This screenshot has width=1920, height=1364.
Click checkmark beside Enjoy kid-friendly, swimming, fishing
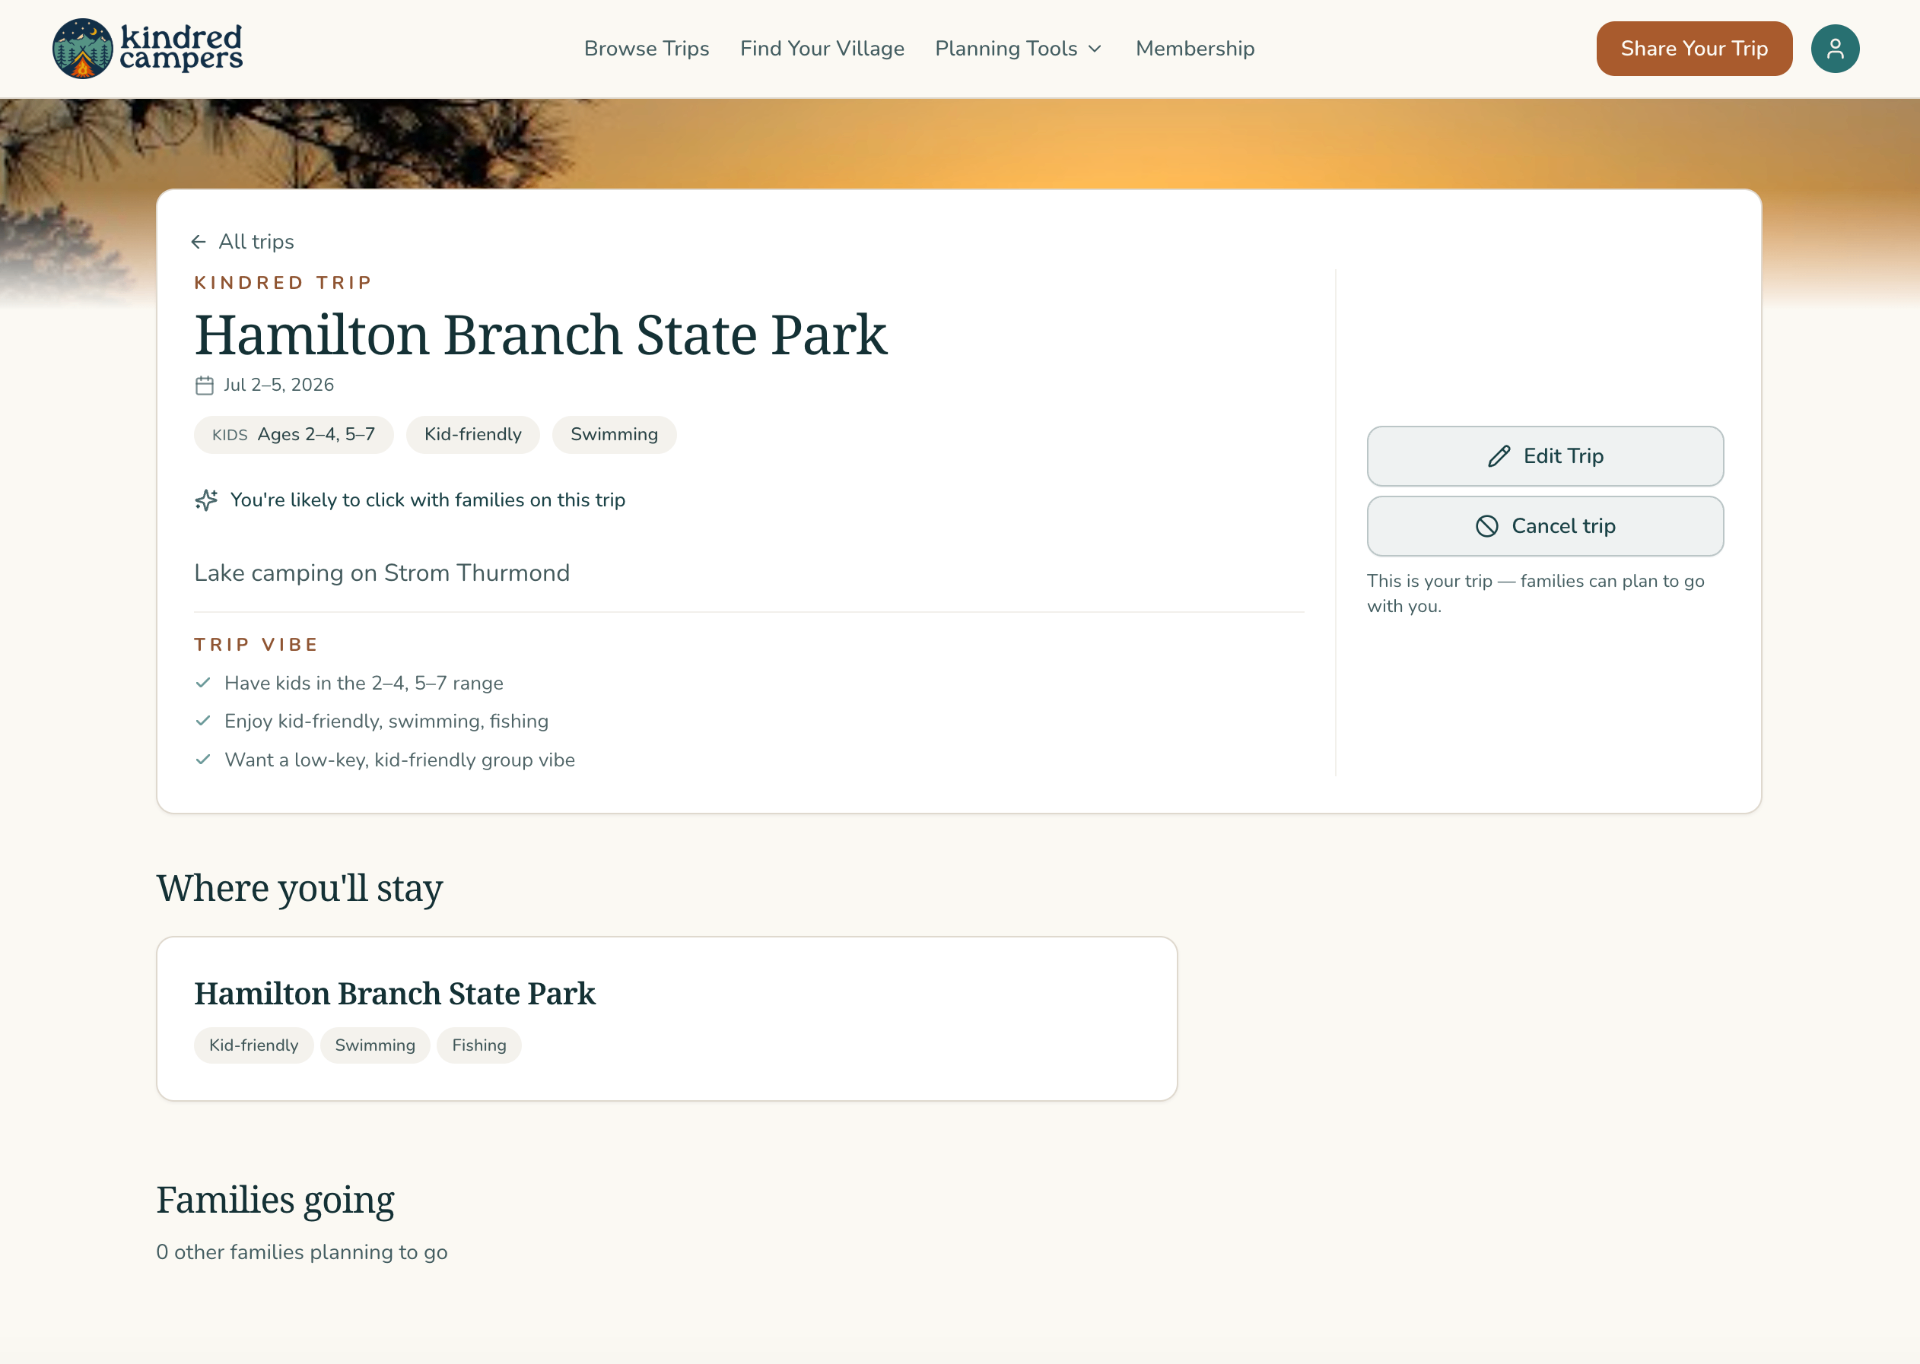[x=203, y=721]
